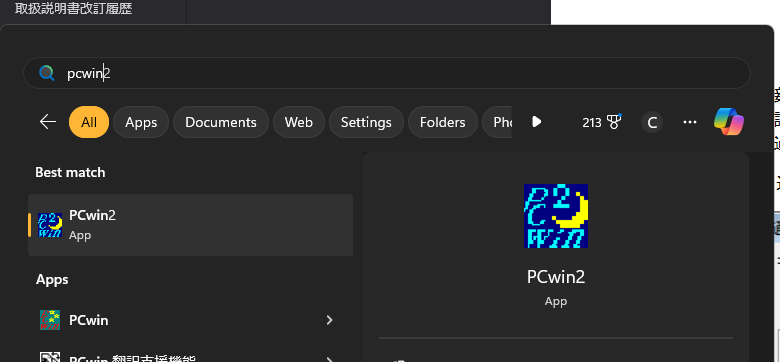Switch to the Apps filter tab

[x=141, y=122]
